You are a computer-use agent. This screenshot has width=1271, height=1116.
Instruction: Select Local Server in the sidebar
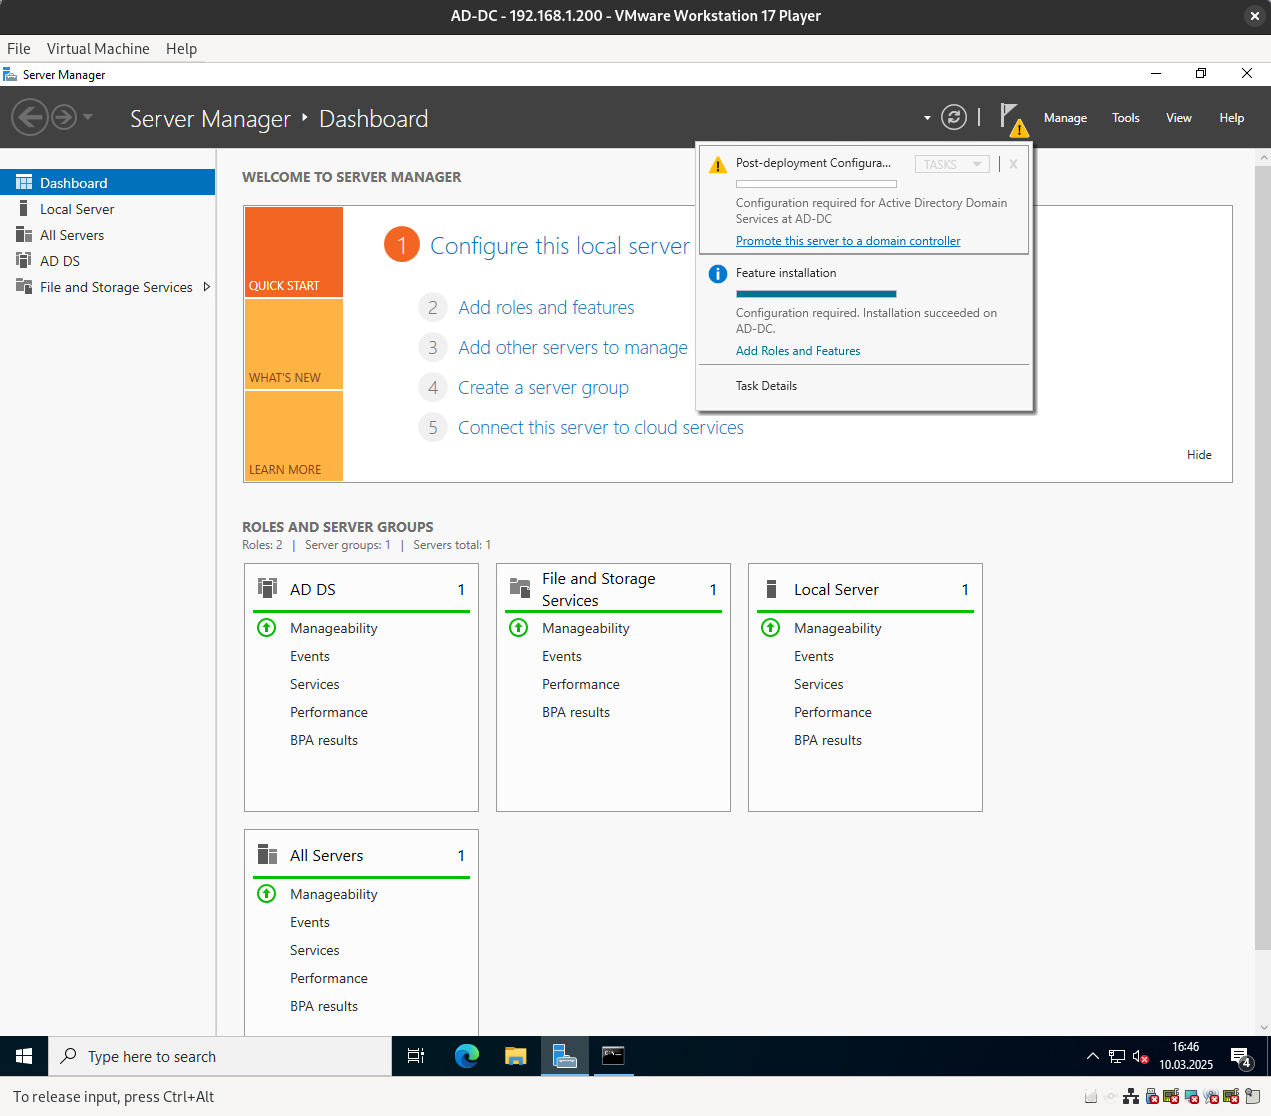[x=77, y=209]
